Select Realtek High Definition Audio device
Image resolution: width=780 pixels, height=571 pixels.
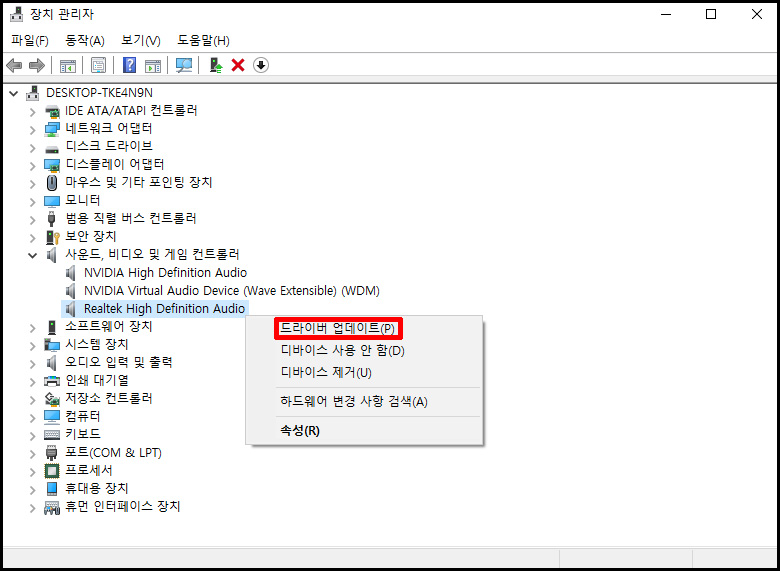(164, 308)
